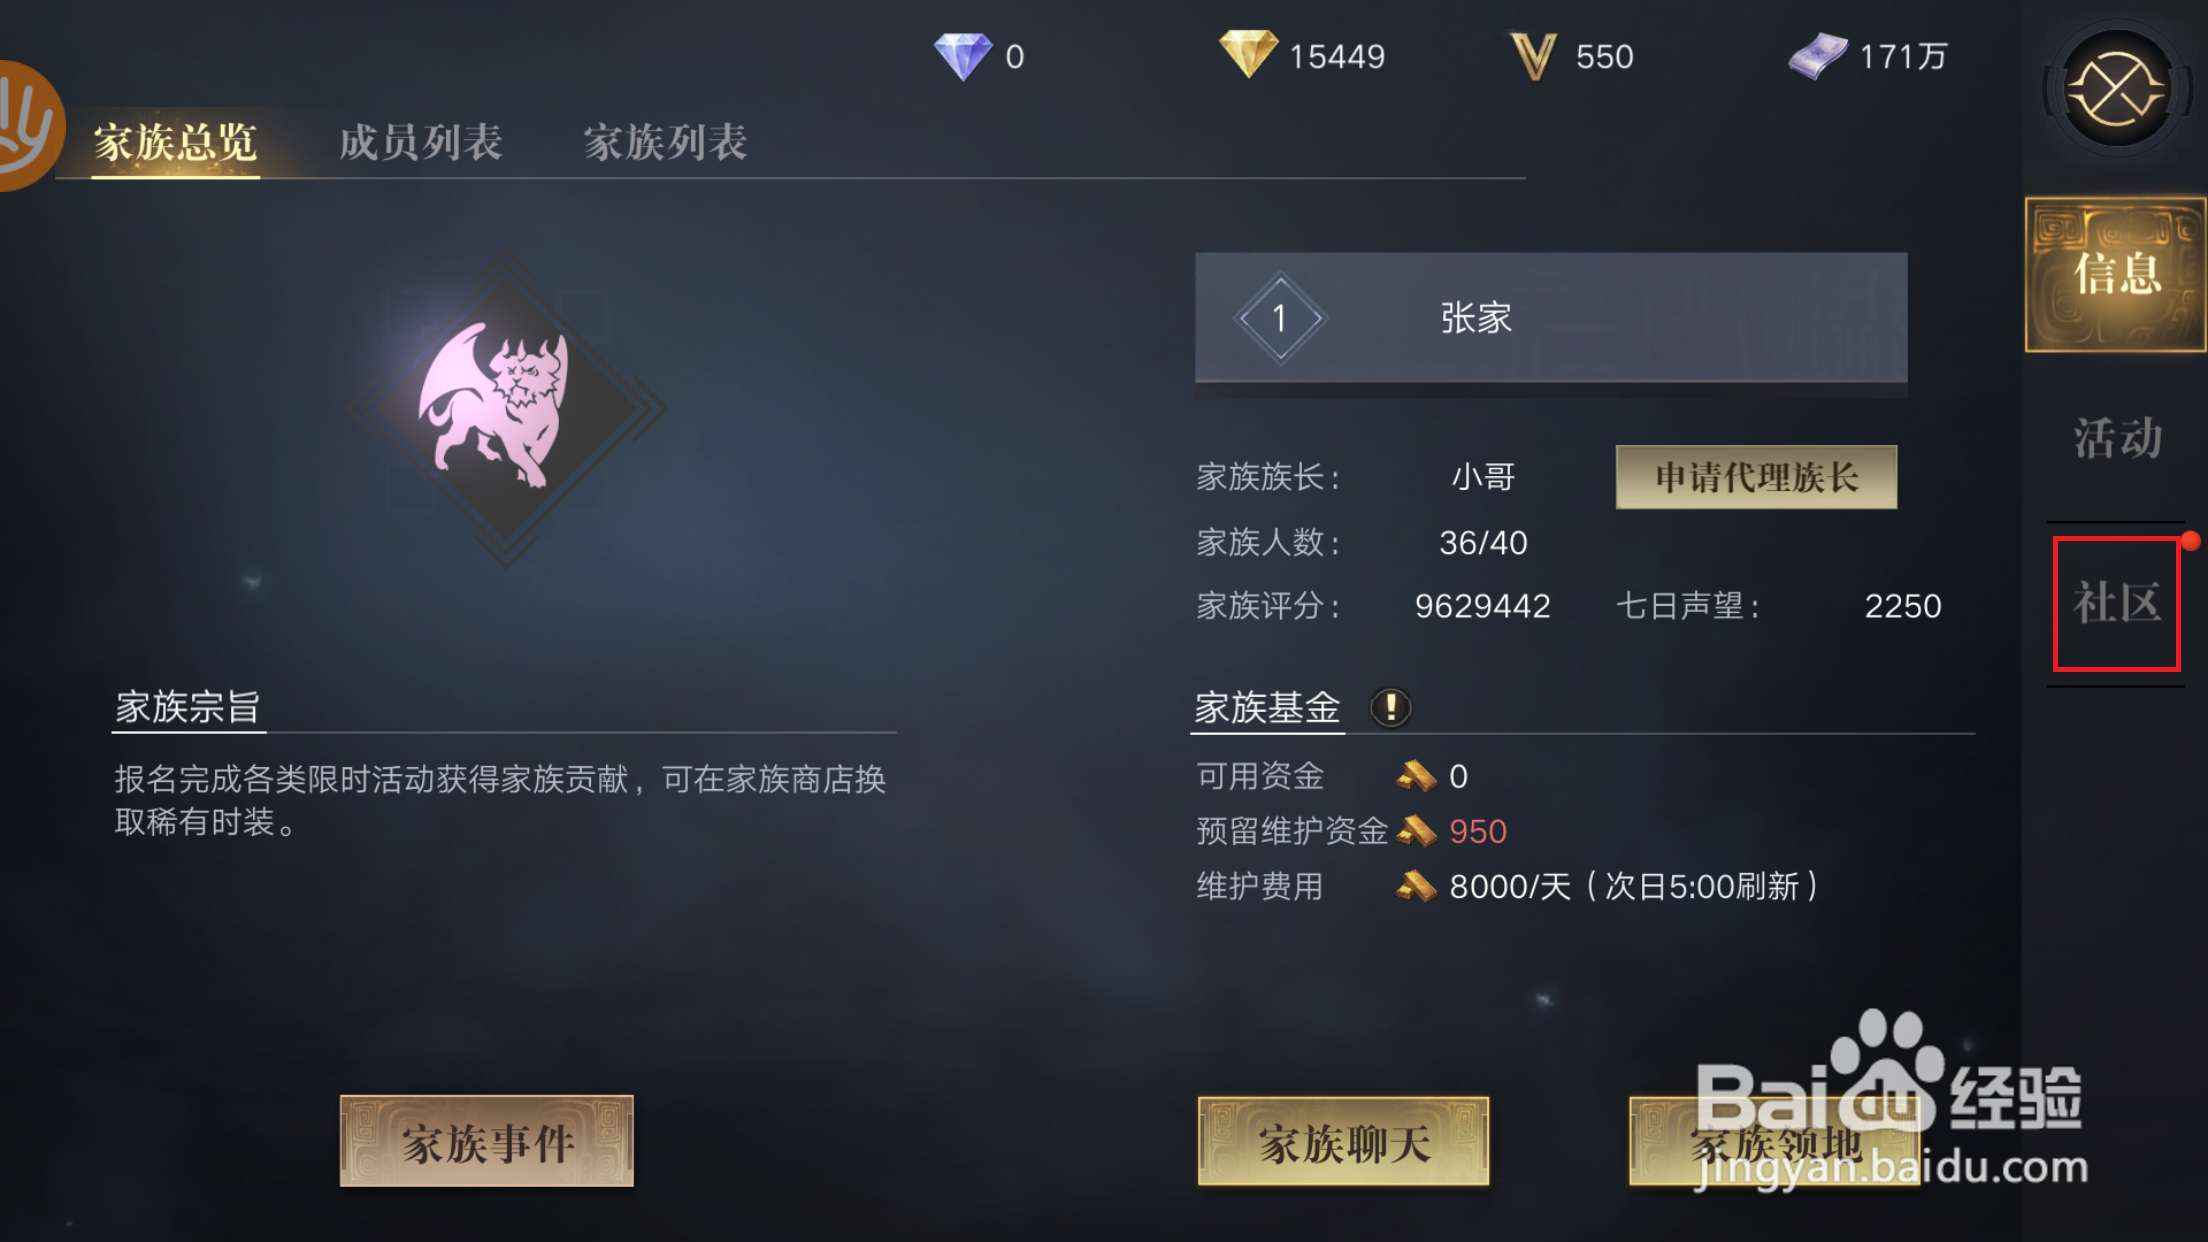
Task: Click the crossed-circle close icon top right
Action: 2117,91
